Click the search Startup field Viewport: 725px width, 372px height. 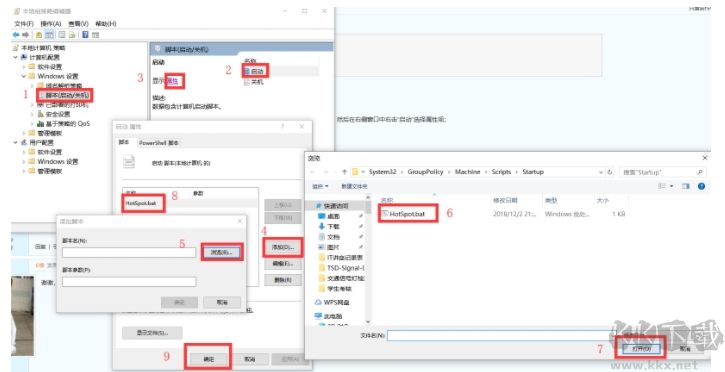[662, 172]
